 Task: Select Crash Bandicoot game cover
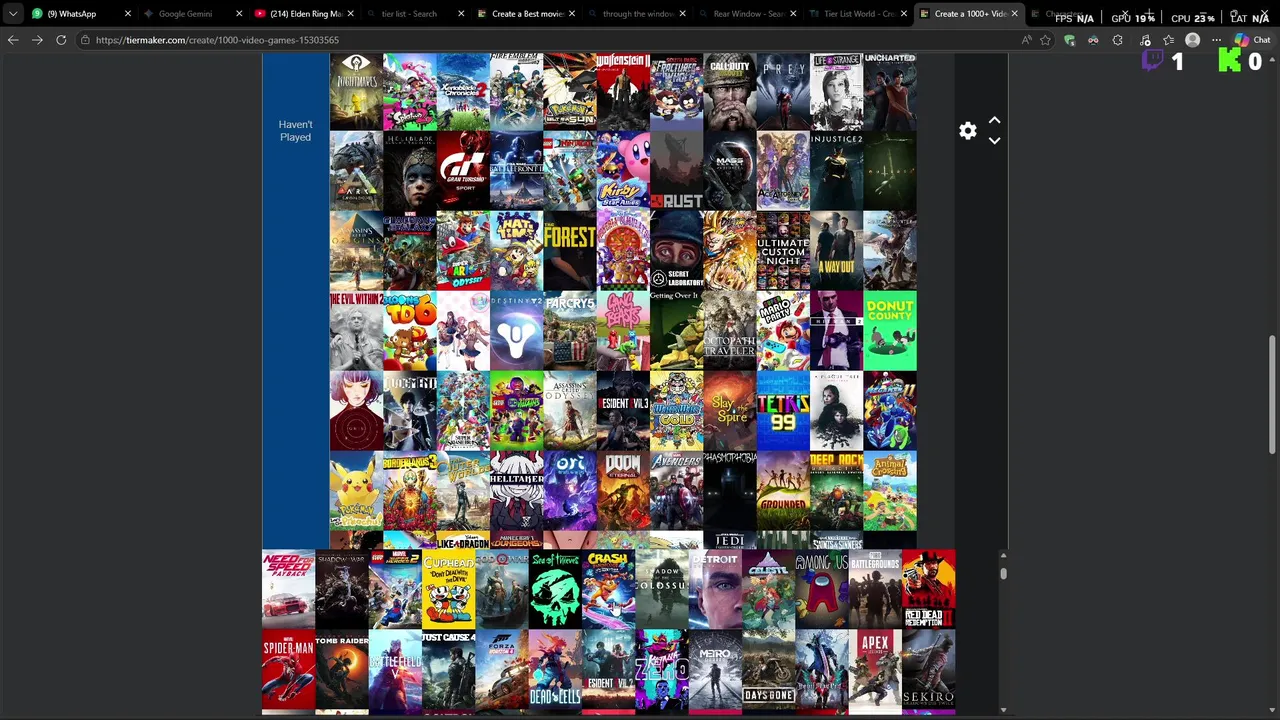tap(608, 589)
